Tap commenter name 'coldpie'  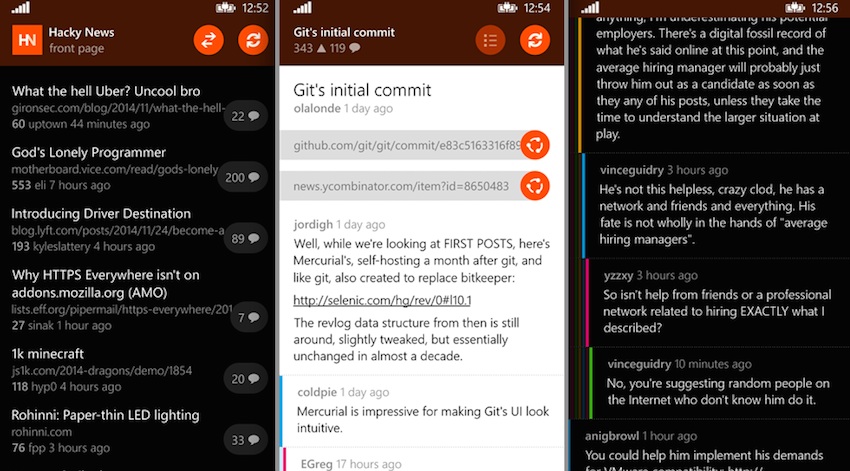317,392
